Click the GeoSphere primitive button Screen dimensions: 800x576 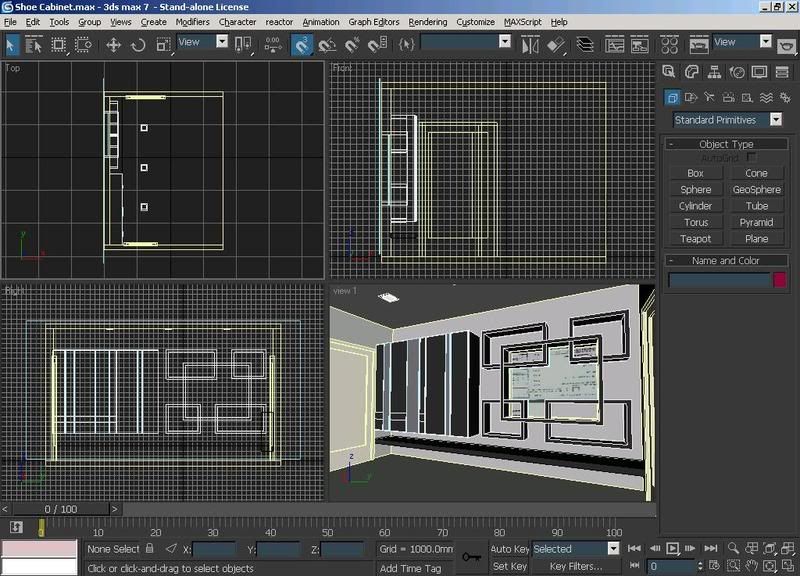(x=756, y=190)
